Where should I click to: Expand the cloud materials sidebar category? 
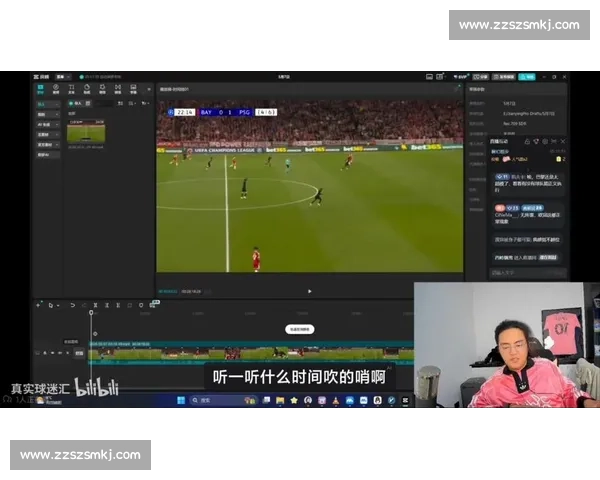pyautogui.click(x=48, y=135)
